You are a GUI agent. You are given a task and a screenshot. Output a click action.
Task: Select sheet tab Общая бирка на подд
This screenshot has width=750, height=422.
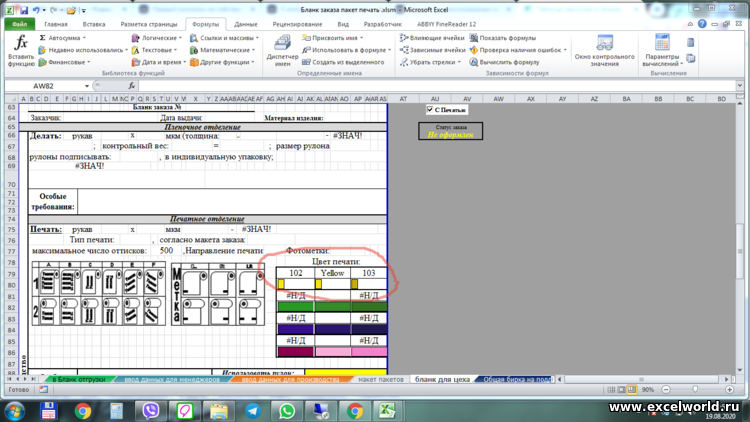(517, 379)
